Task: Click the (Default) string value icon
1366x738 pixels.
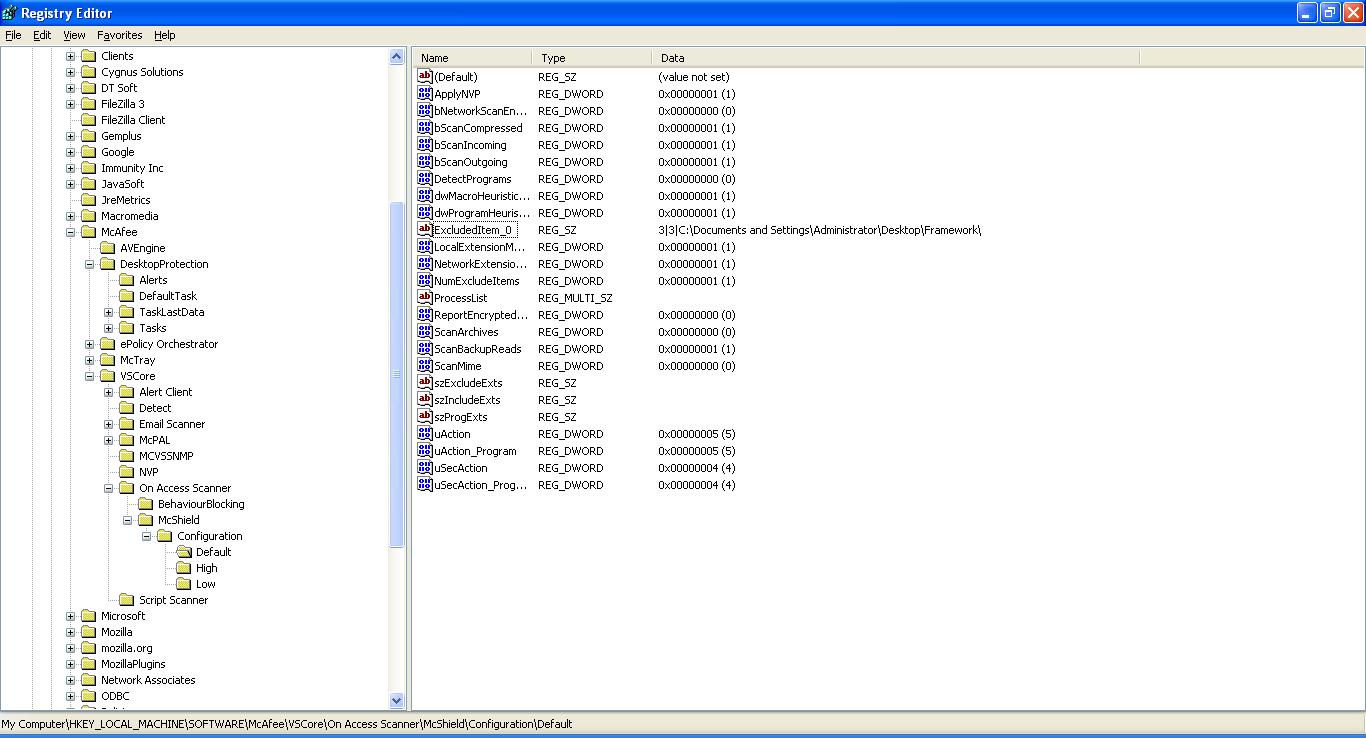Action: (x=425, y=77)
